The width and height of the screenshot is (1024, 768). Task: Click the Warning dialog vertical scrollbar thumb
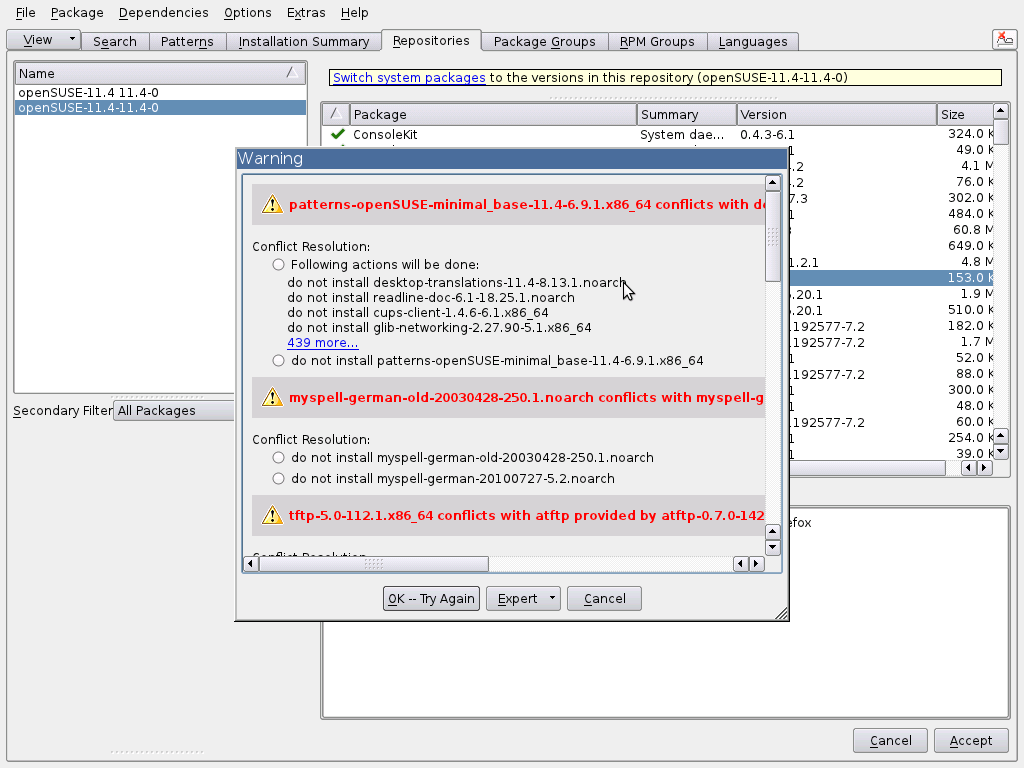tap(773, 236)
